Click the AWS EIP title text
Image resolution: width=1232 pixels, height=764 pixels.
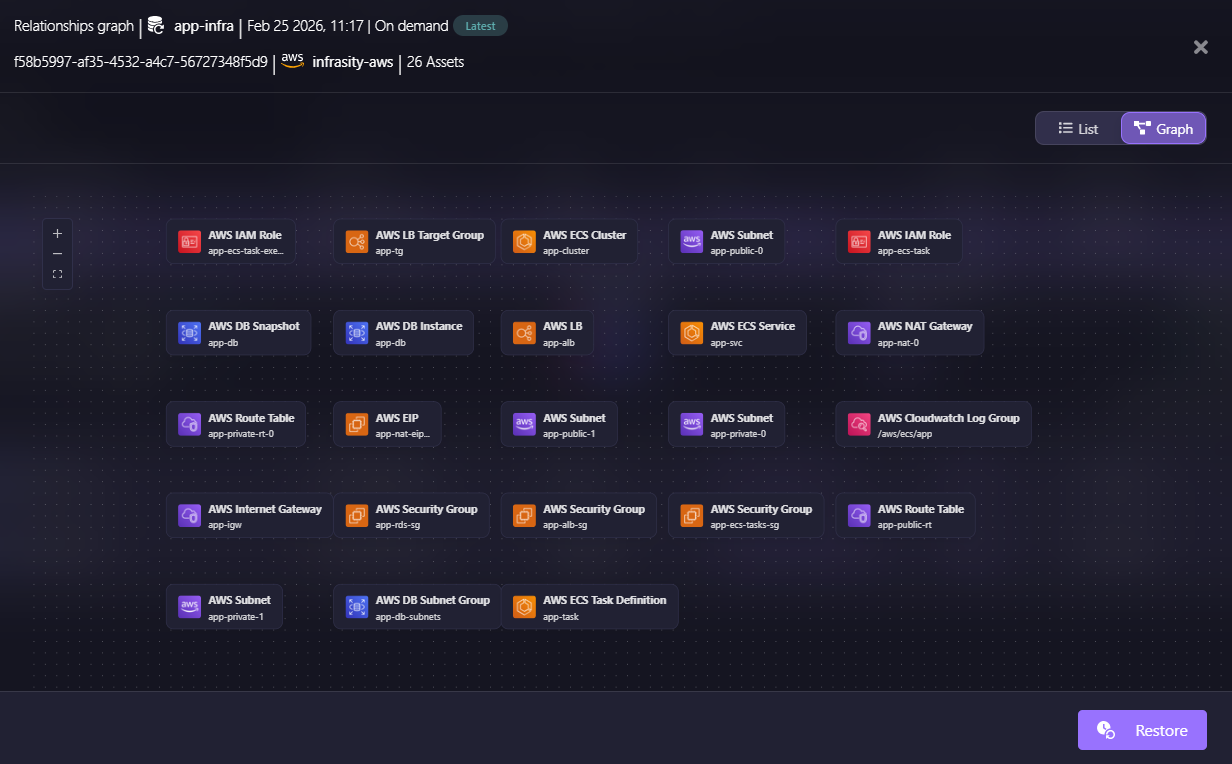[x=397, y=418]
